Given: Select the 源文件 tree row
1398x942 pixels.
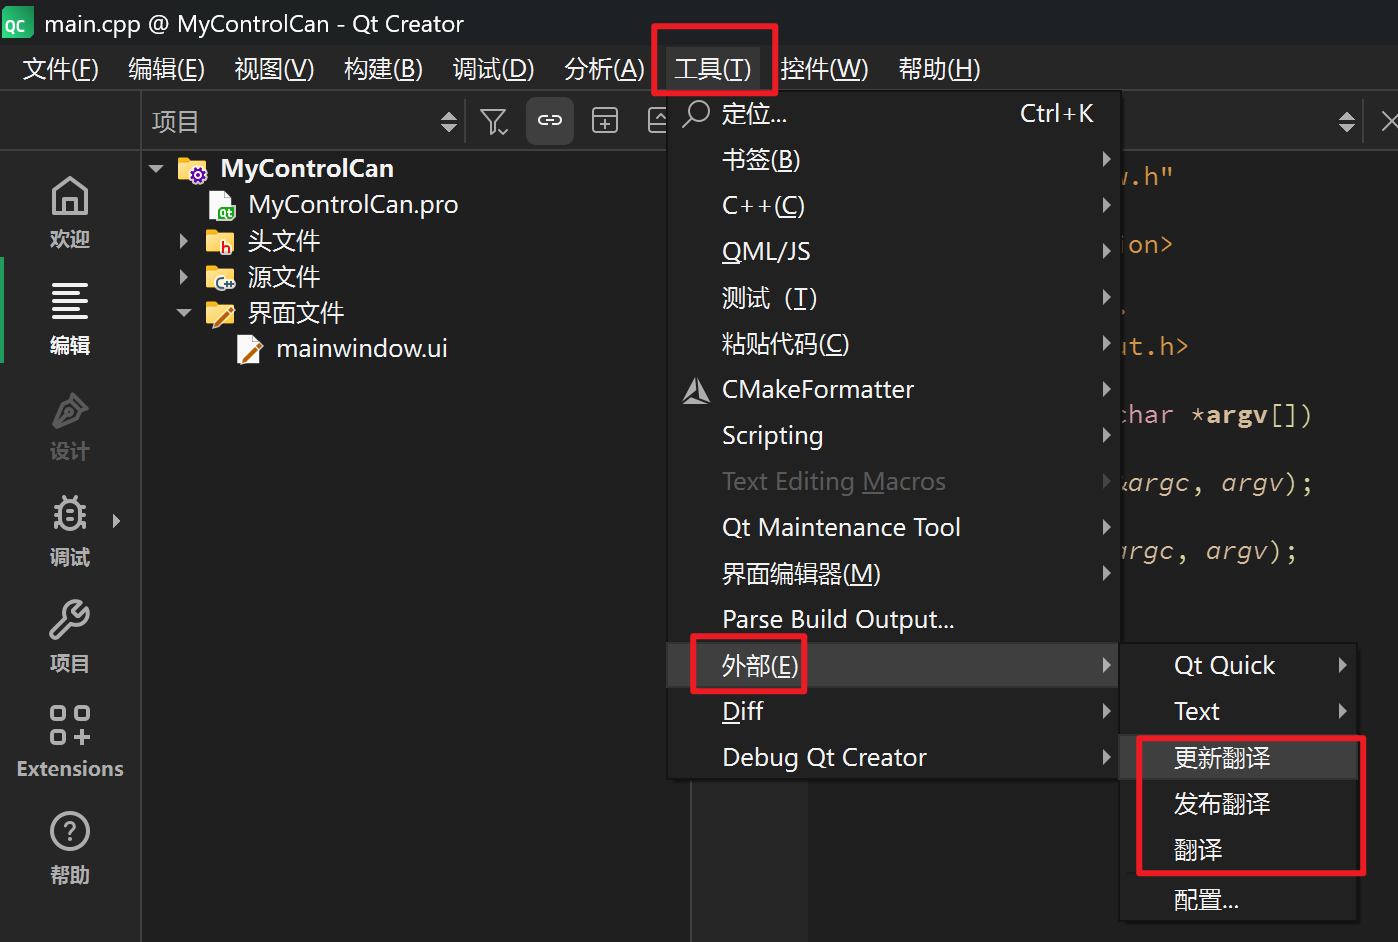Looking at the screenshot, I should point(284,277).
